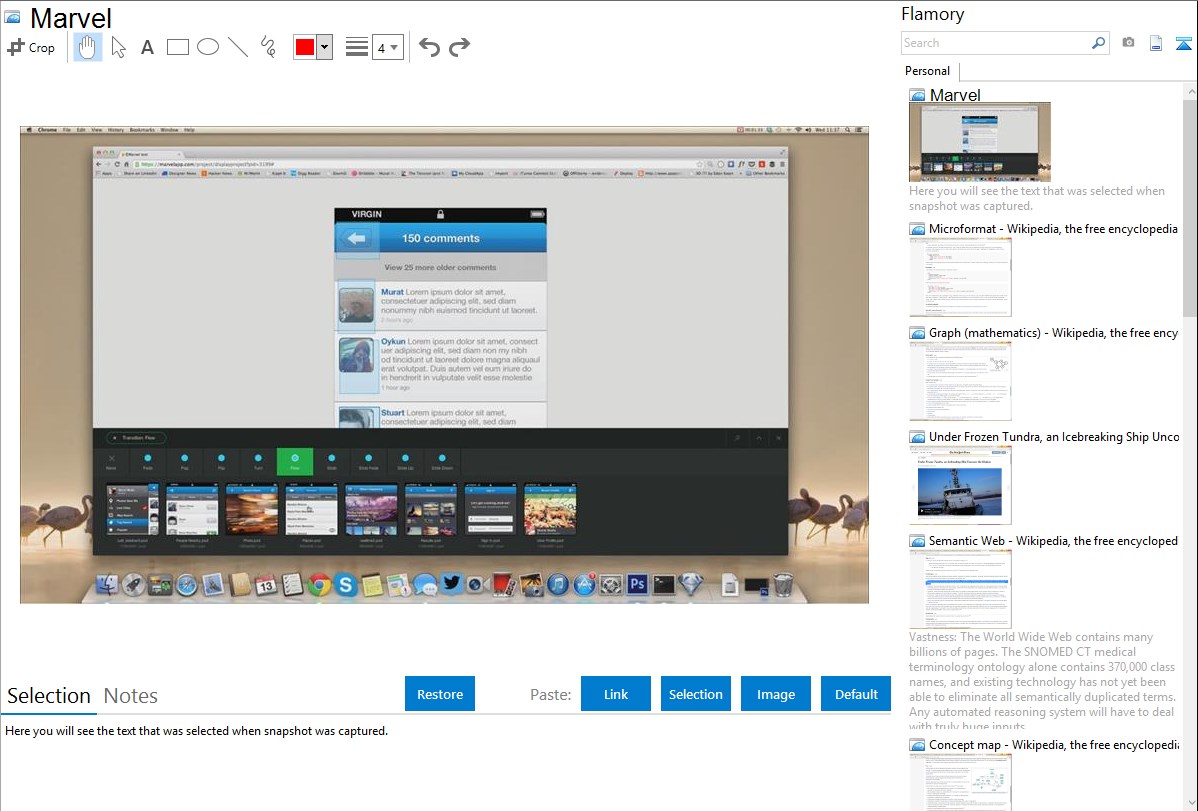Pick the ellipse shape tool
Viewport: 1198px width, 811px height.
click(208, 47)
